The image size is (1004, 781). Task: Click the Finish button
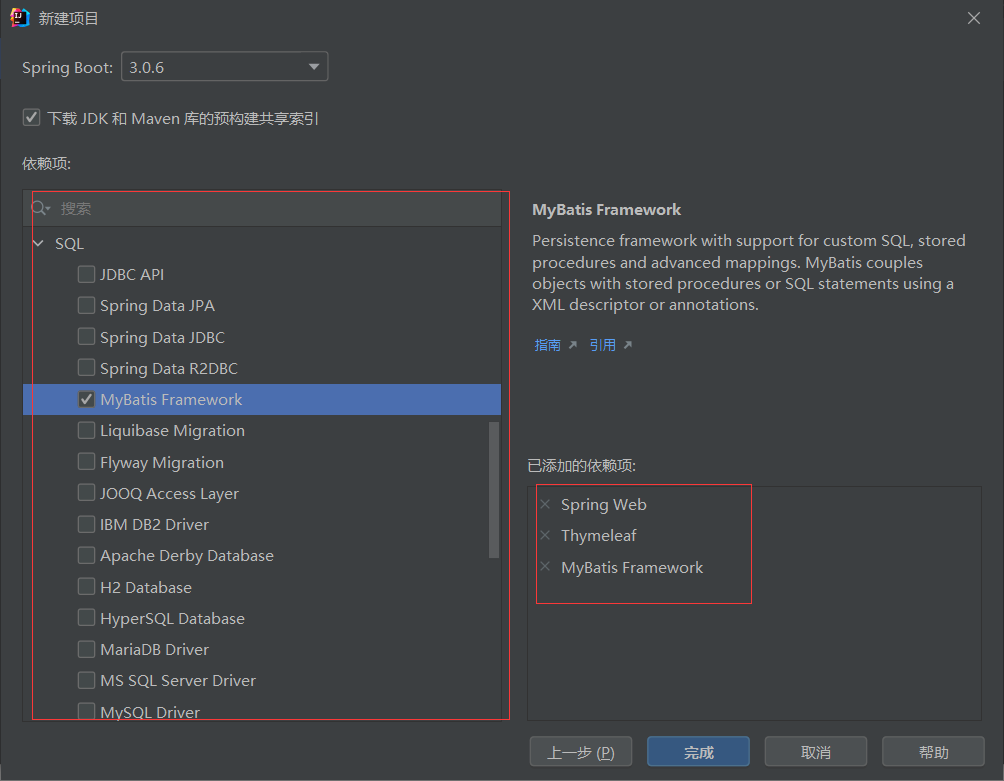(698, 752)
